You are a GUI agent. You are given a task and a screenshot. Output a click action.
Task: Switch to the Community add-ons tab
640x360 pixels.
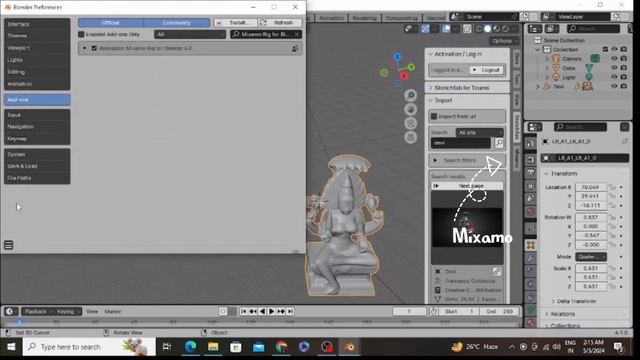pos(176,23)
